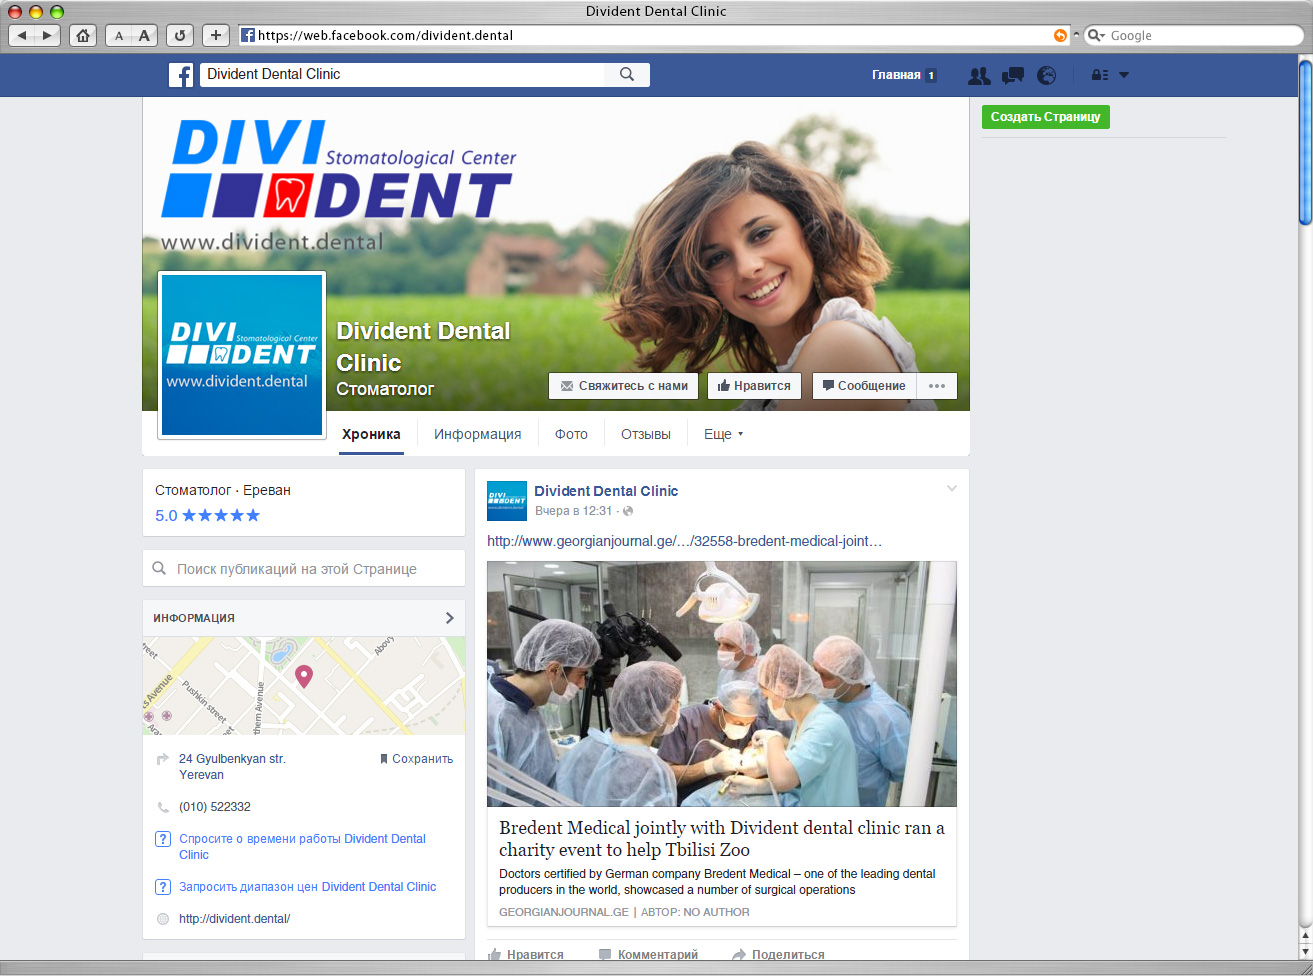1313x976 pixels.
Task: Open the 'Фото' tab
Action: pos(571,434)
